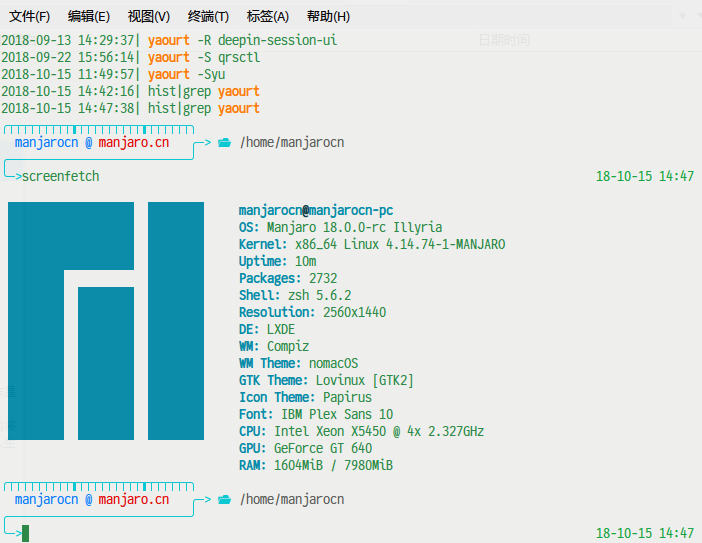Open the 视图(V) menu
The width and height of the screenshot is (702, 543).
click(x=149, y=17)
